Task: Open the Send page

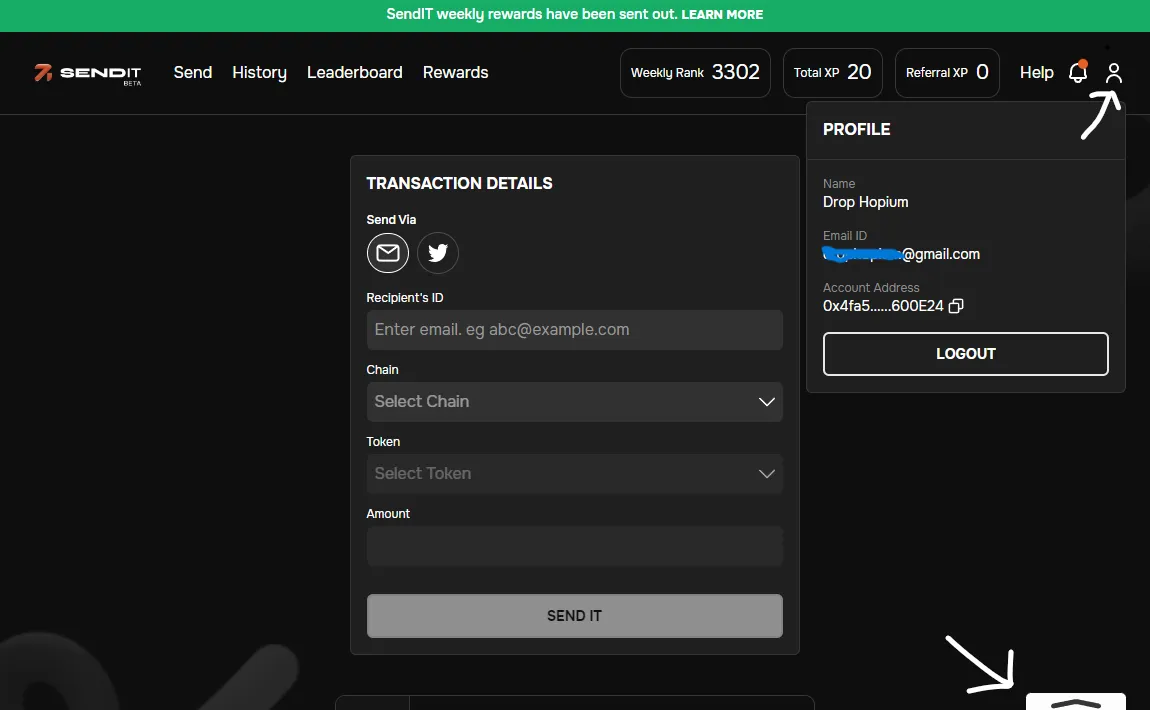Action: pos(193,73)
